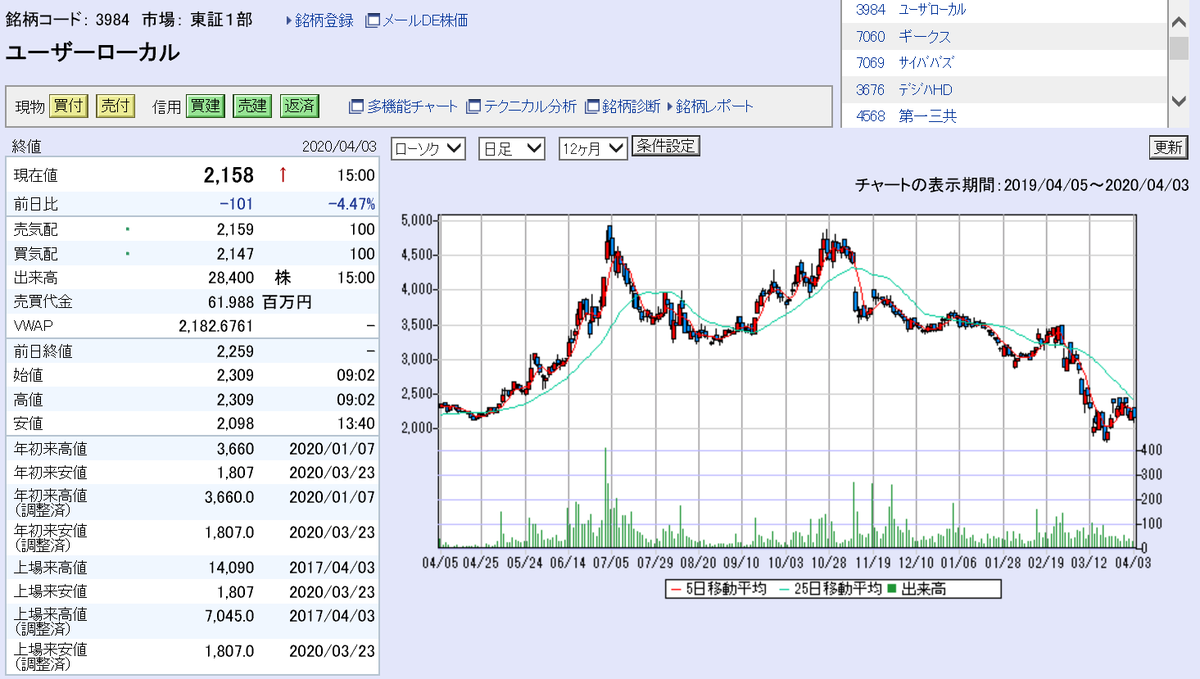The image size is (1200, 679).
Task: Open the 銘柄登録 link
Action: 324,20
